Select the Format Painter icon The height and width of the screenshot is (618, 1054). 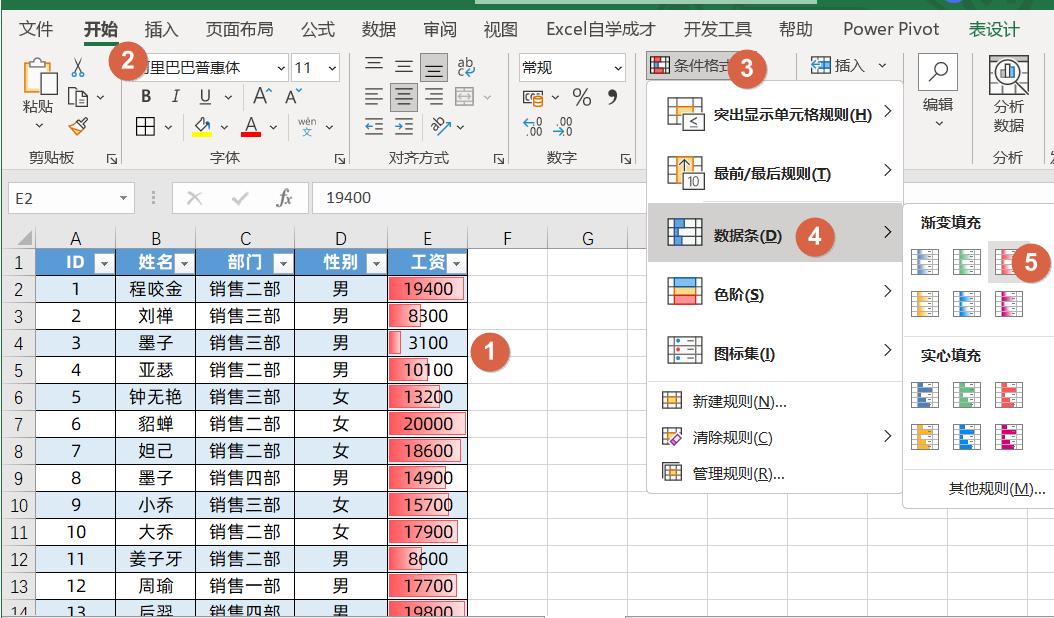coord(77,125)
